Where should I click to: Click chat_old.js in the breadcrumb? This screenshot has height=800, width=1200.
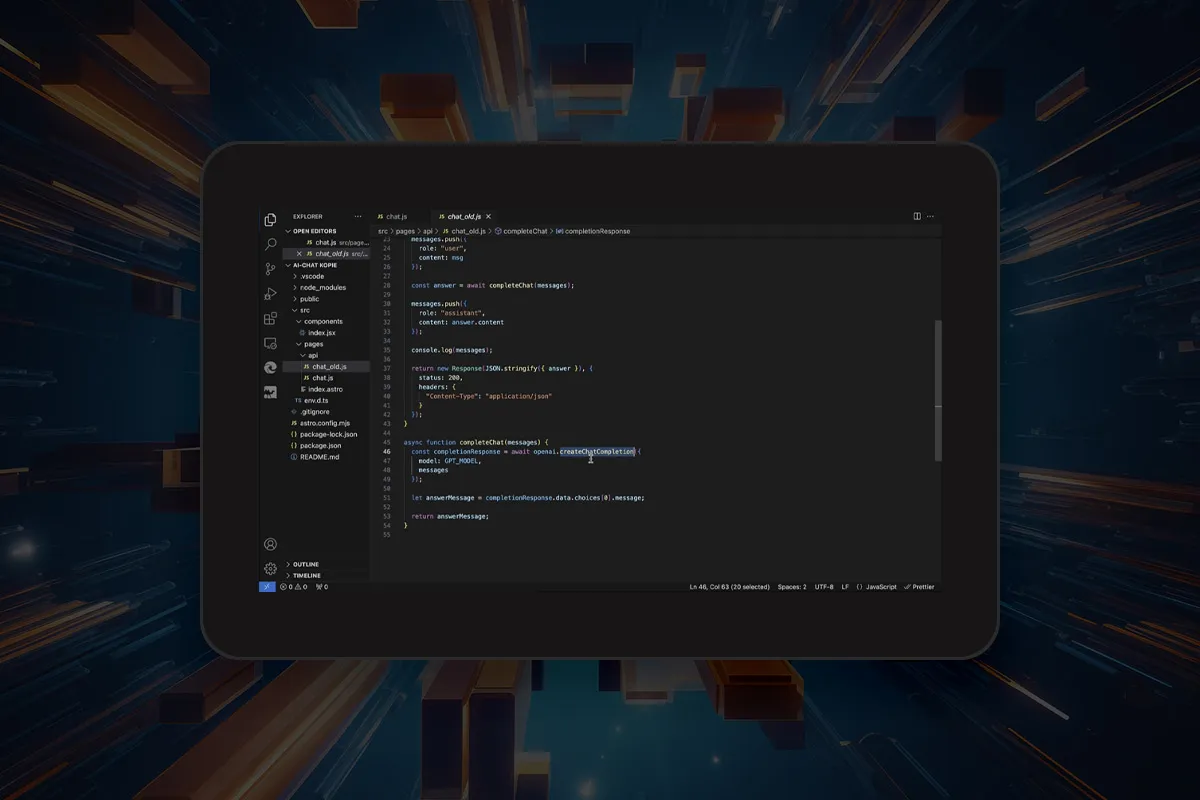point(468,231)
